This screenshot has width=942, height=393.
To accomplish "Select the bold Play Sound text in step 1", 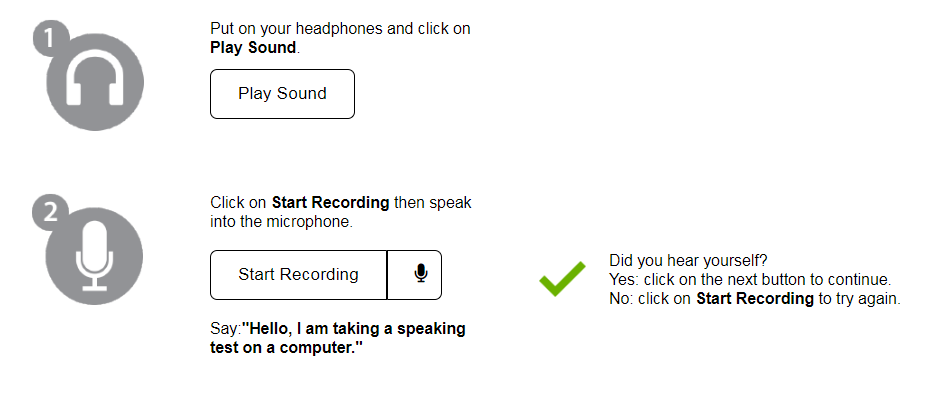I will (253, 48).
